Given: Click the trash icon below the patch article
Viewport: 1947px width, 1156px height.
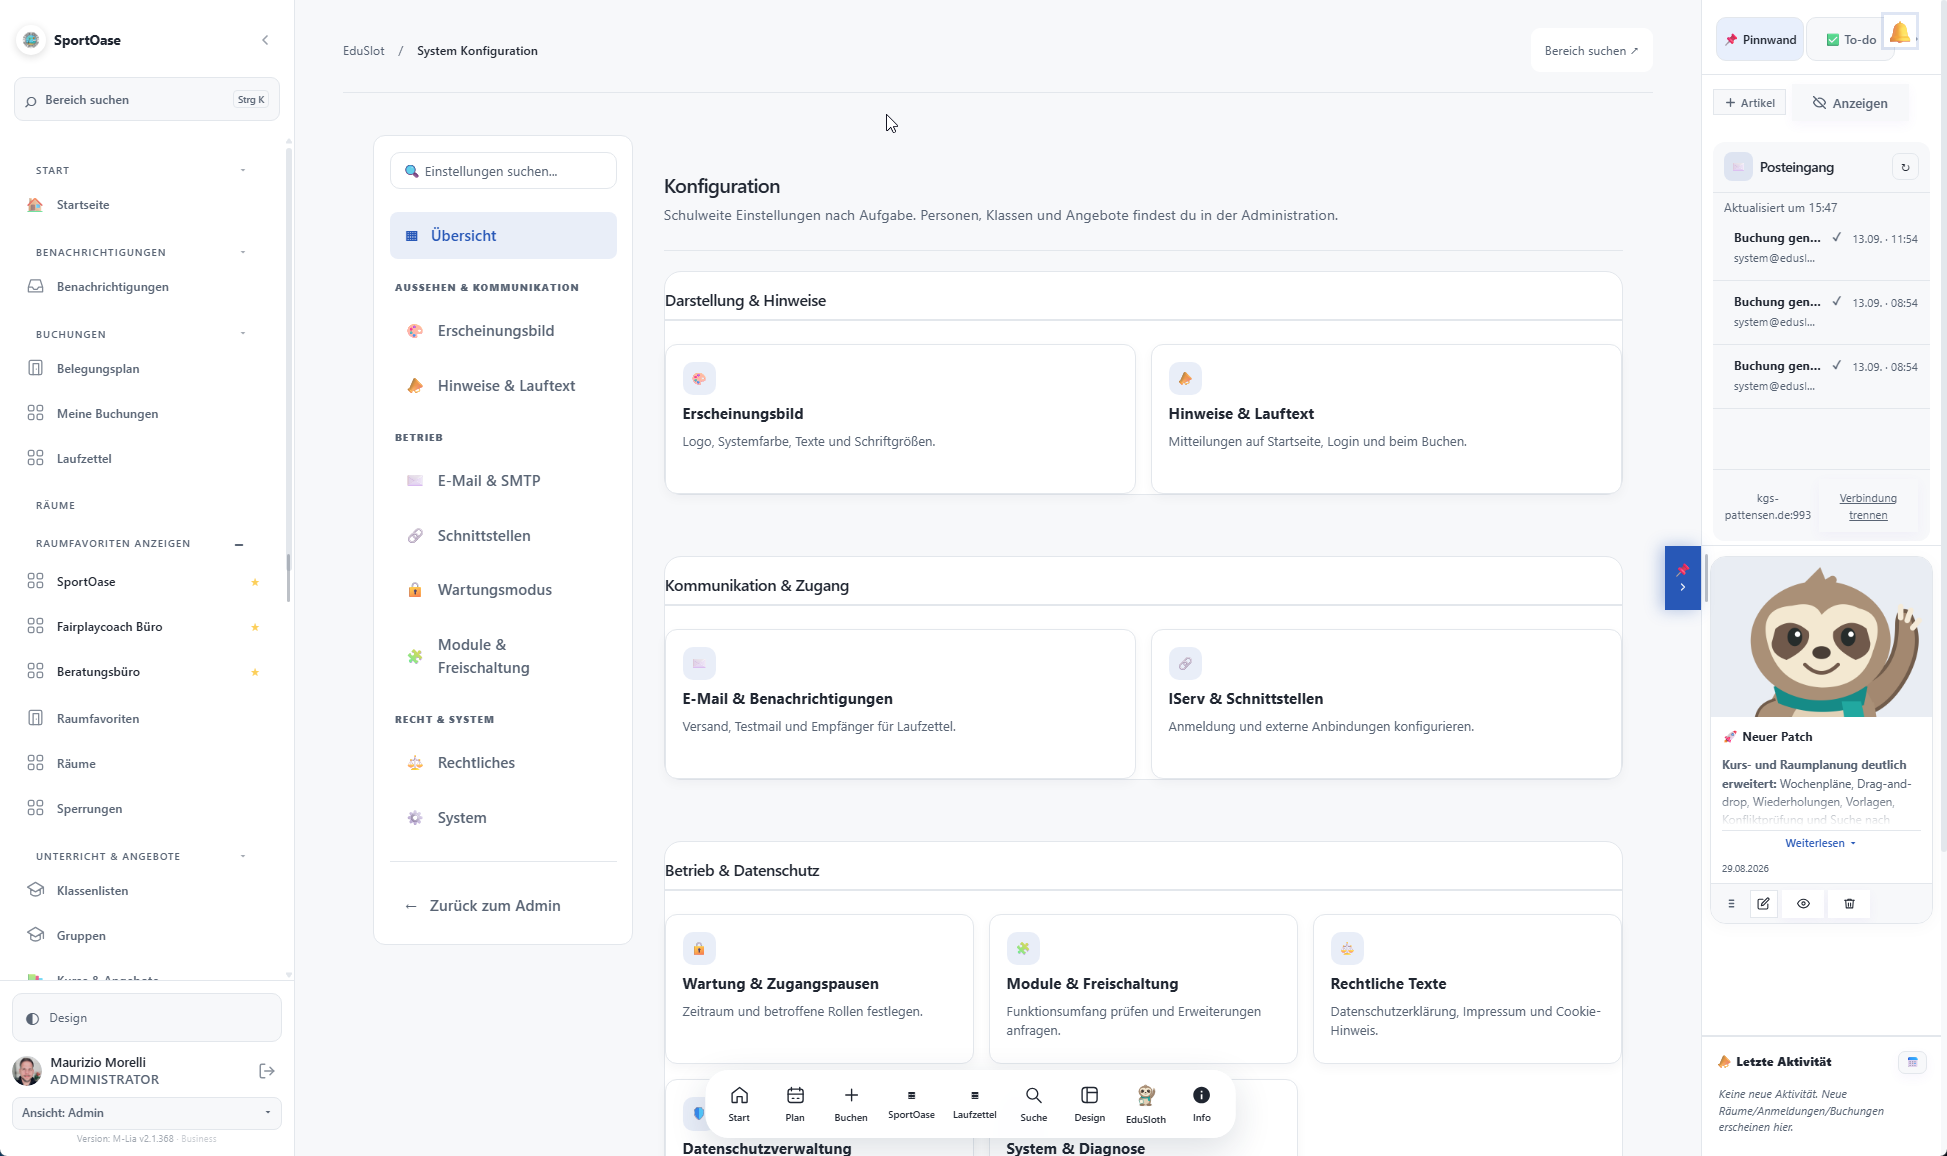Looking at the screenshot, I should click(x=1849, y=903).
